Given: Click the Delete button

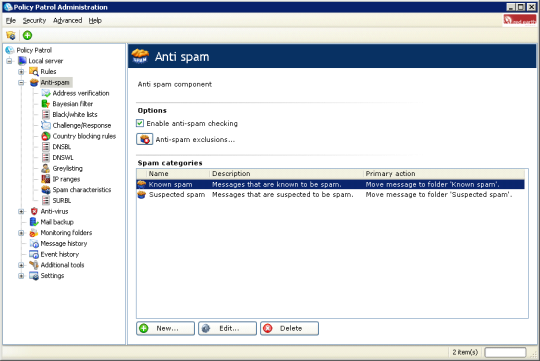Looking at the screenshot, I should pyautogui.click(x=290, y=328).
